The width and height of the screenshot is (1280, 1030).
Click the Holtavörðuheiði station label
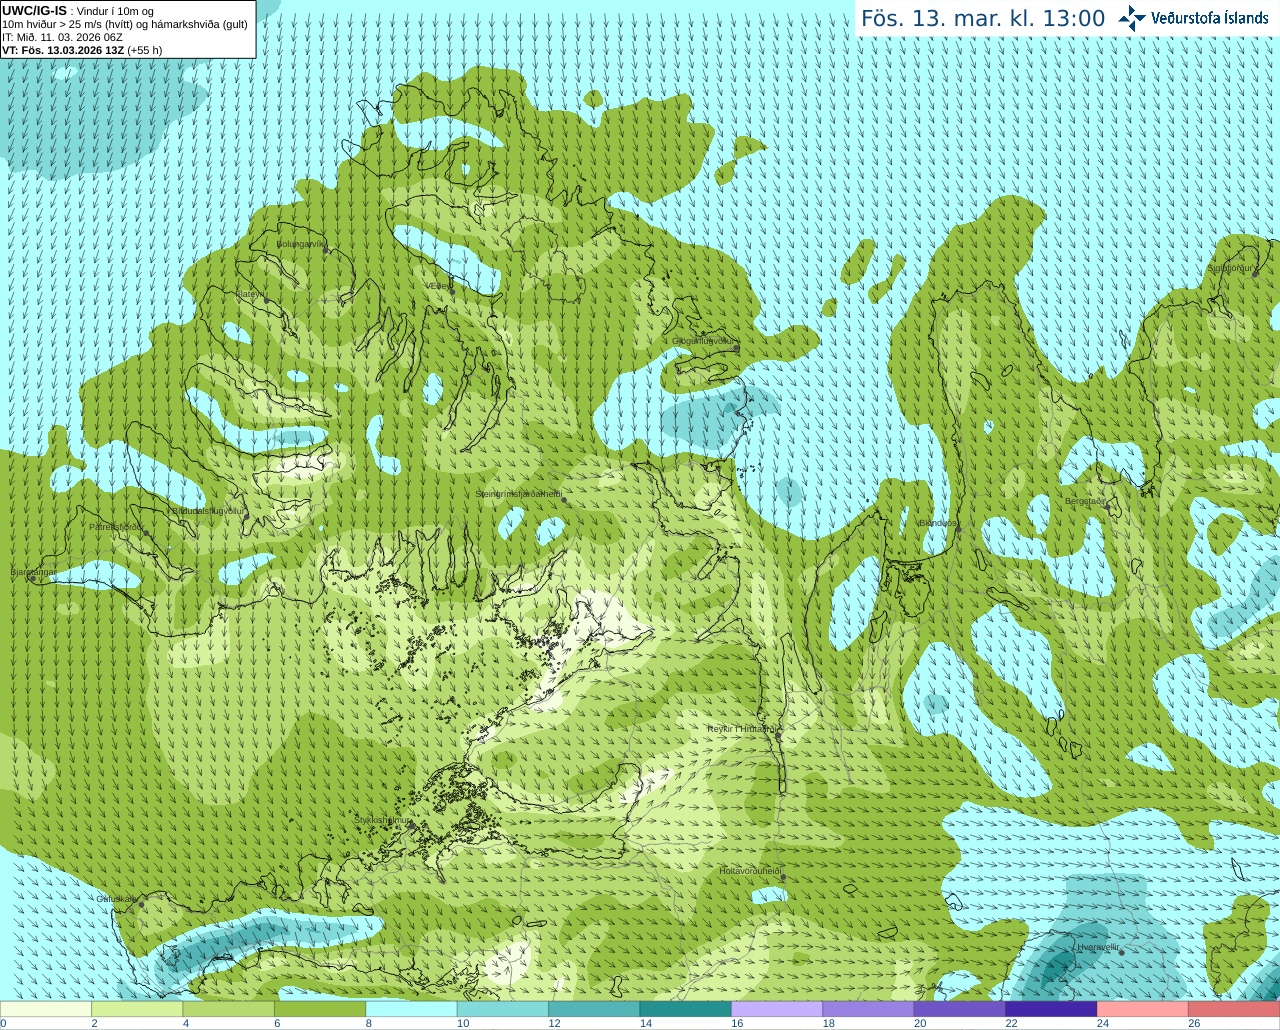(x=750, y=871)
